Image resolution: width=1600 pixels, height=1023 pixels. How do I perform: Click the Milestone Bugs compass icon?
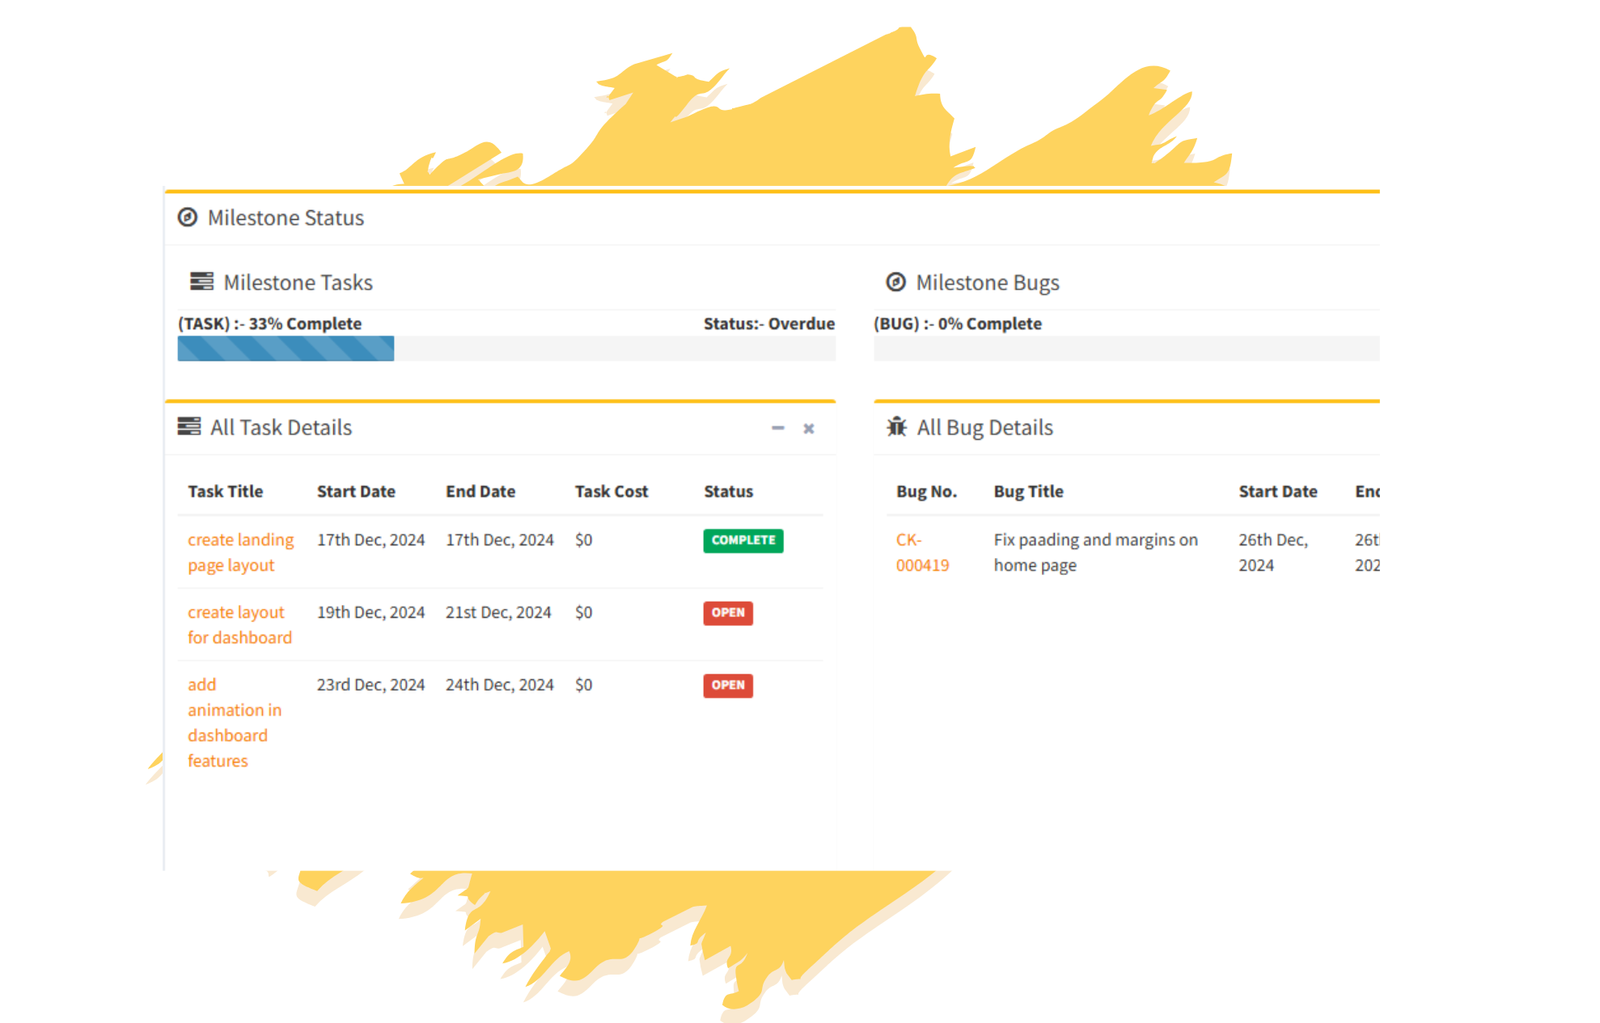pyautogui.click(x=896, y=282)
